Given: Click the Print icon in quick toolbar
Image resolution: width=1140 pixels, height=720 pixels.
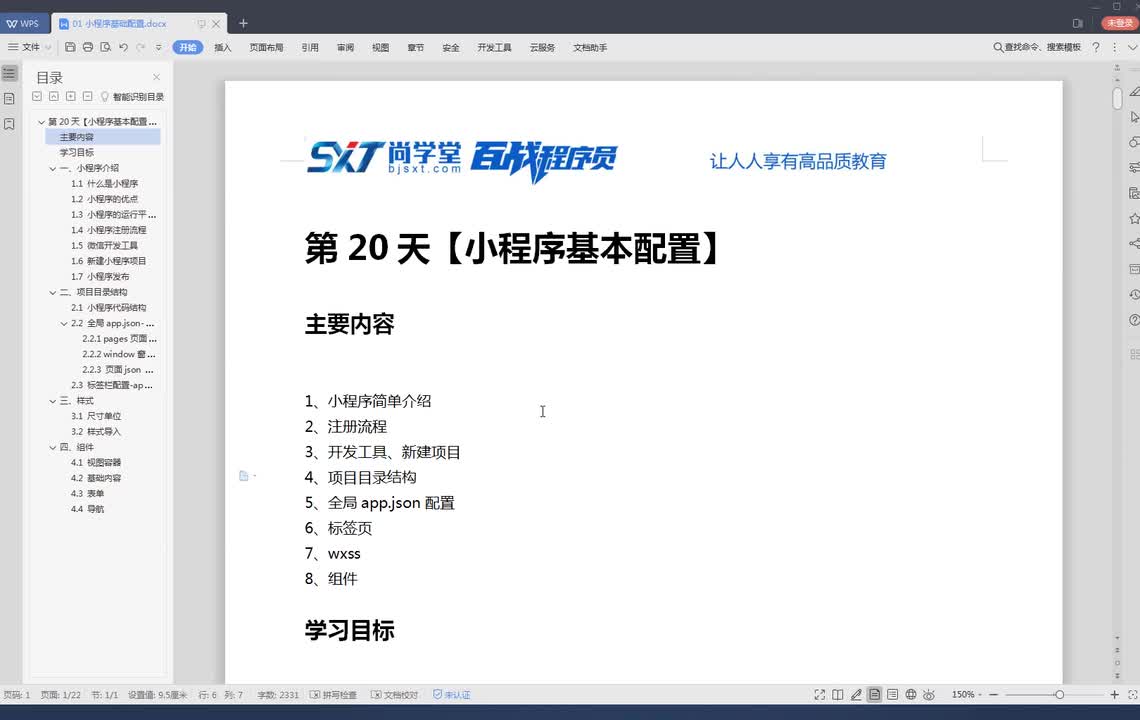Looking at the screenshot, I should (87, 47).
